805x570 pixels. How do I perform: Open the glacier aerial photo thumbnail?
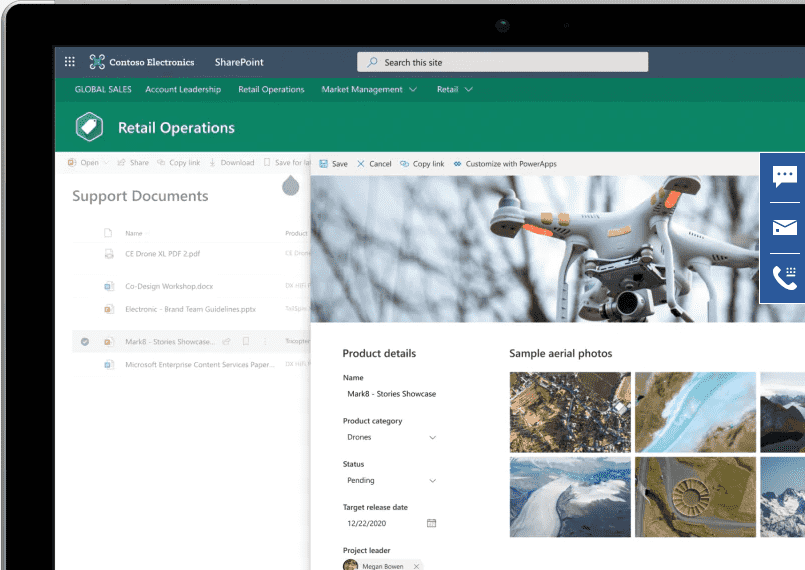(570, 497)
